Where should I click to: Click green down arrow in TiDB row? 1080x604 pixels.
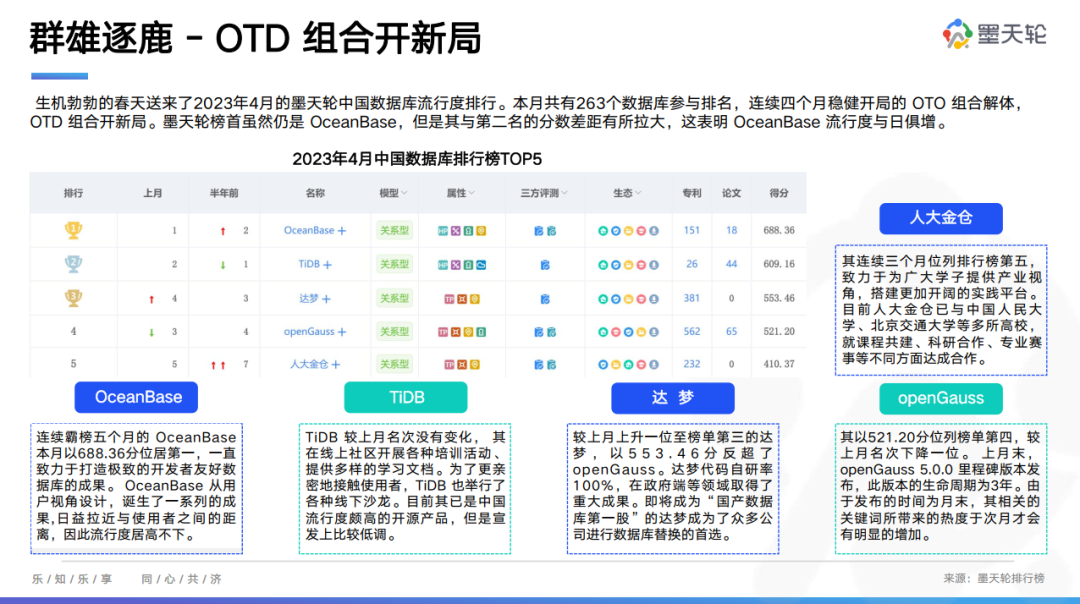tap(222, 265)
